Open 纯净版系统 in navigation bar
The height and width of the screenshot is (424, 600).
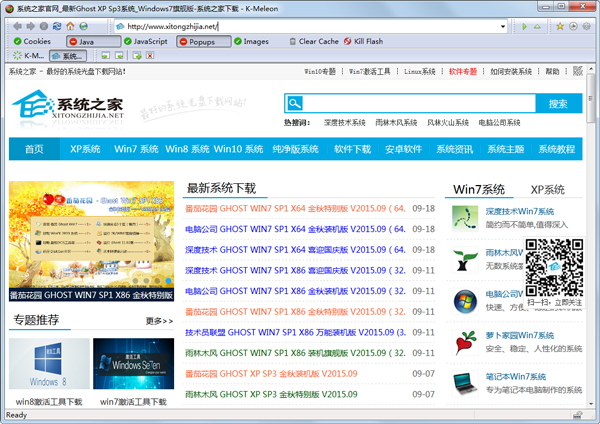pyautogui.click(x=295, y=149)
